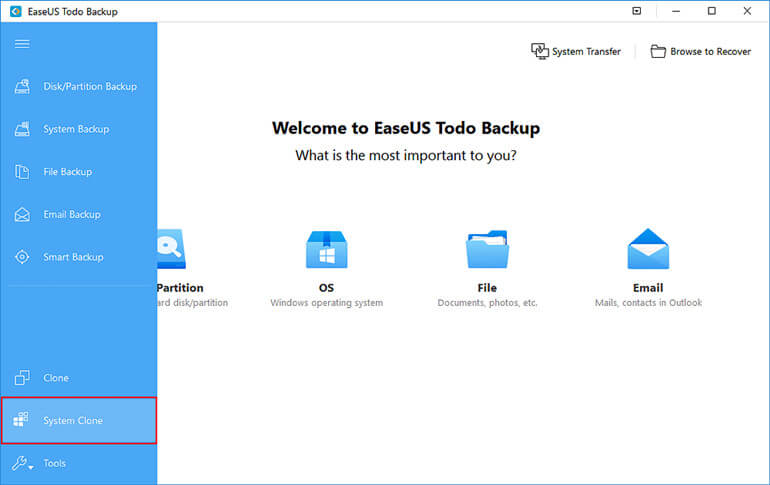Click the Clone icon in sidebar

(22, 378)
